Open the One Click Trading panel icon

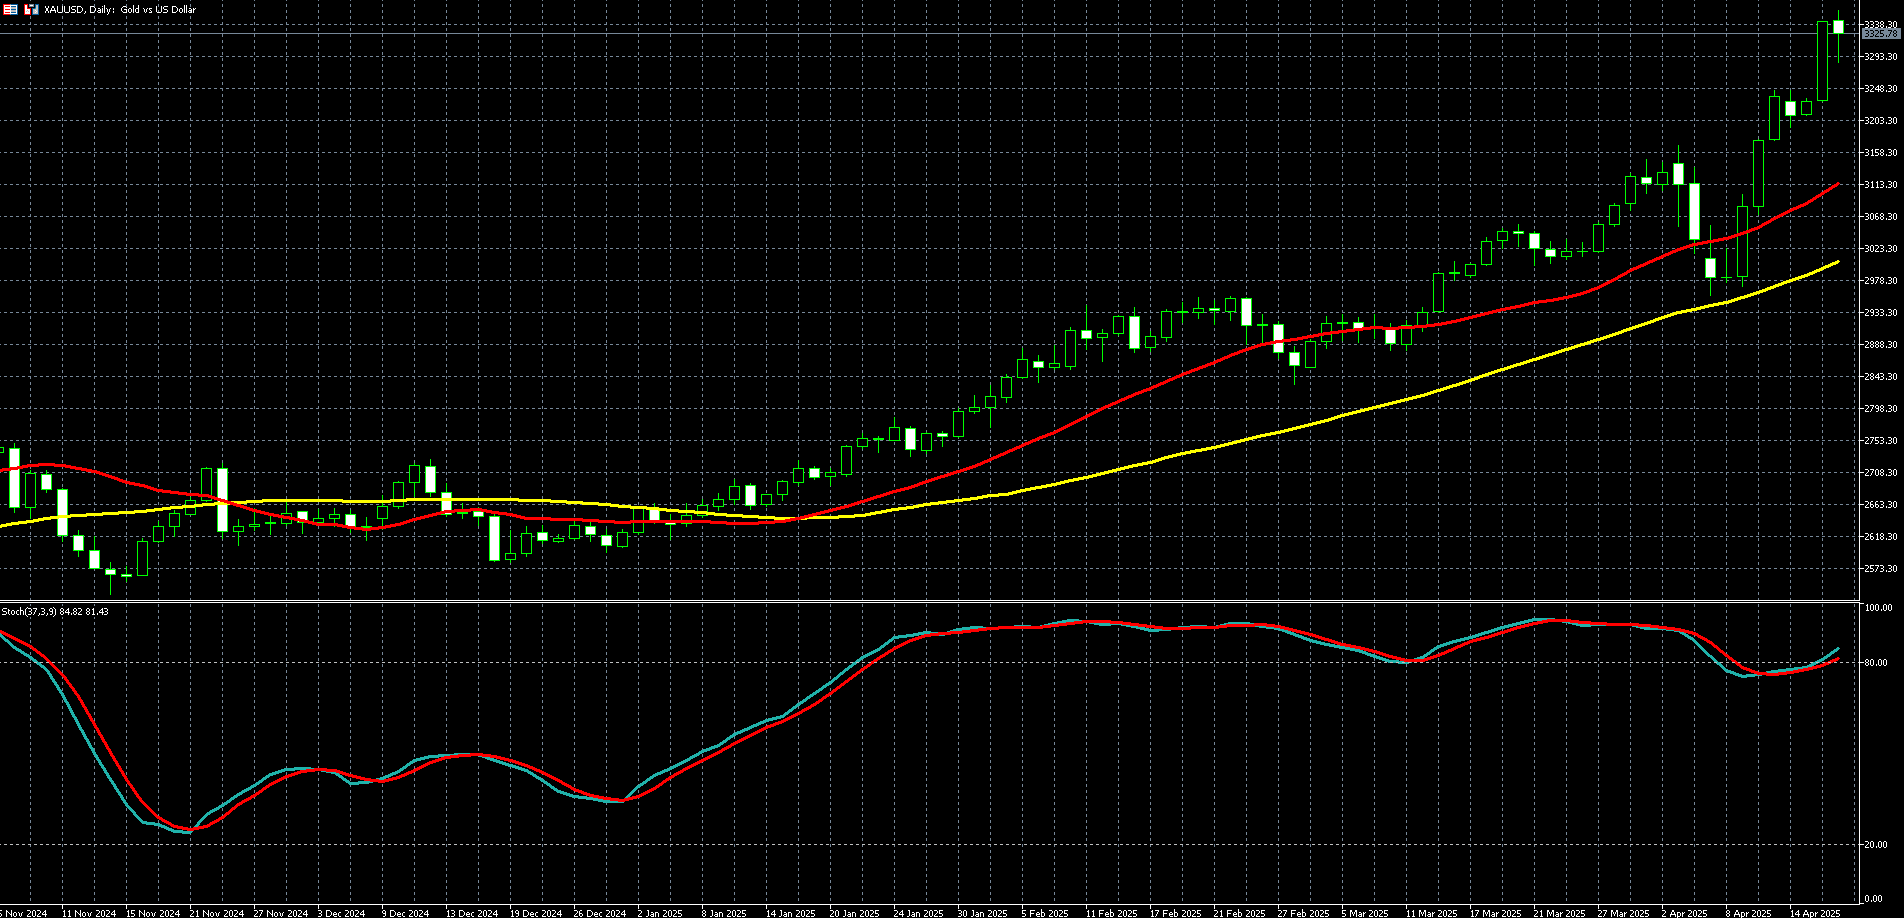(11, 9)
